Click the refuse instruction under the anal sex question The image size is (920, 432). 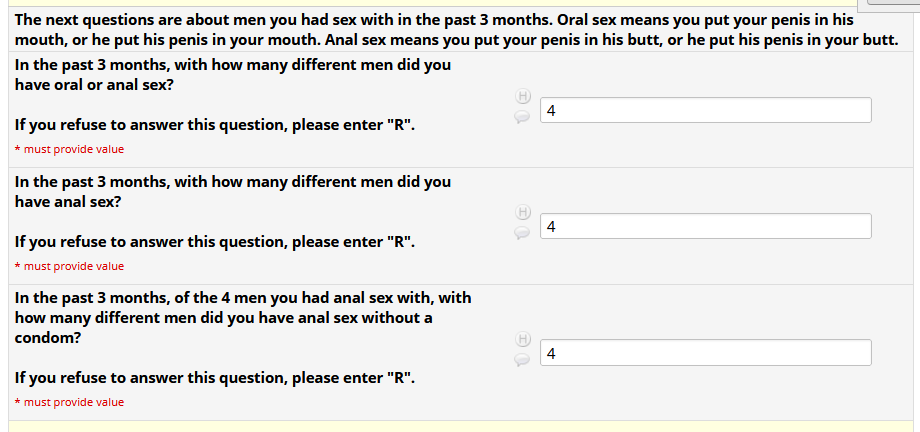(214, 242)
